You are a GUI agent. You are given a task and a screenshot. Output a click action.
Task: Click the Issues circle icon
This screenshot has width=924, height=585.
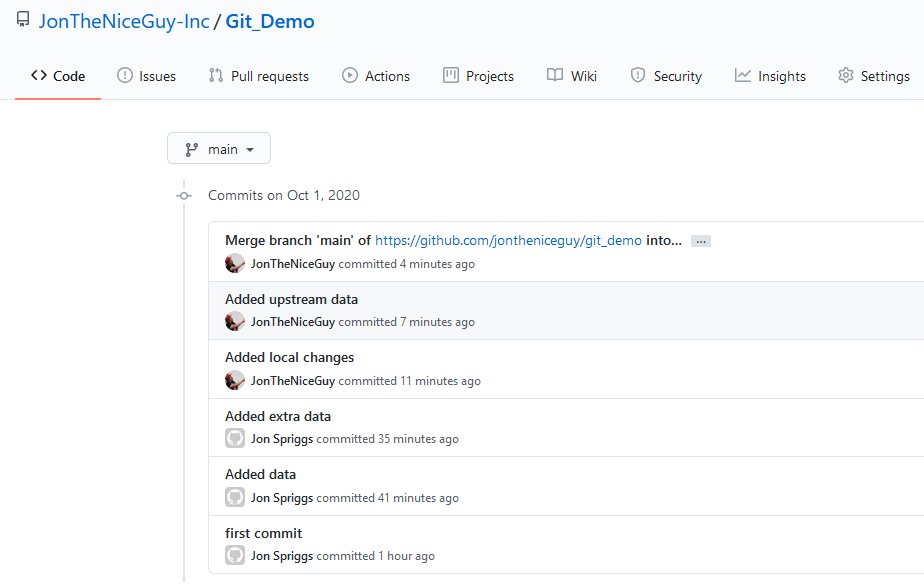[x=125, y=75]
